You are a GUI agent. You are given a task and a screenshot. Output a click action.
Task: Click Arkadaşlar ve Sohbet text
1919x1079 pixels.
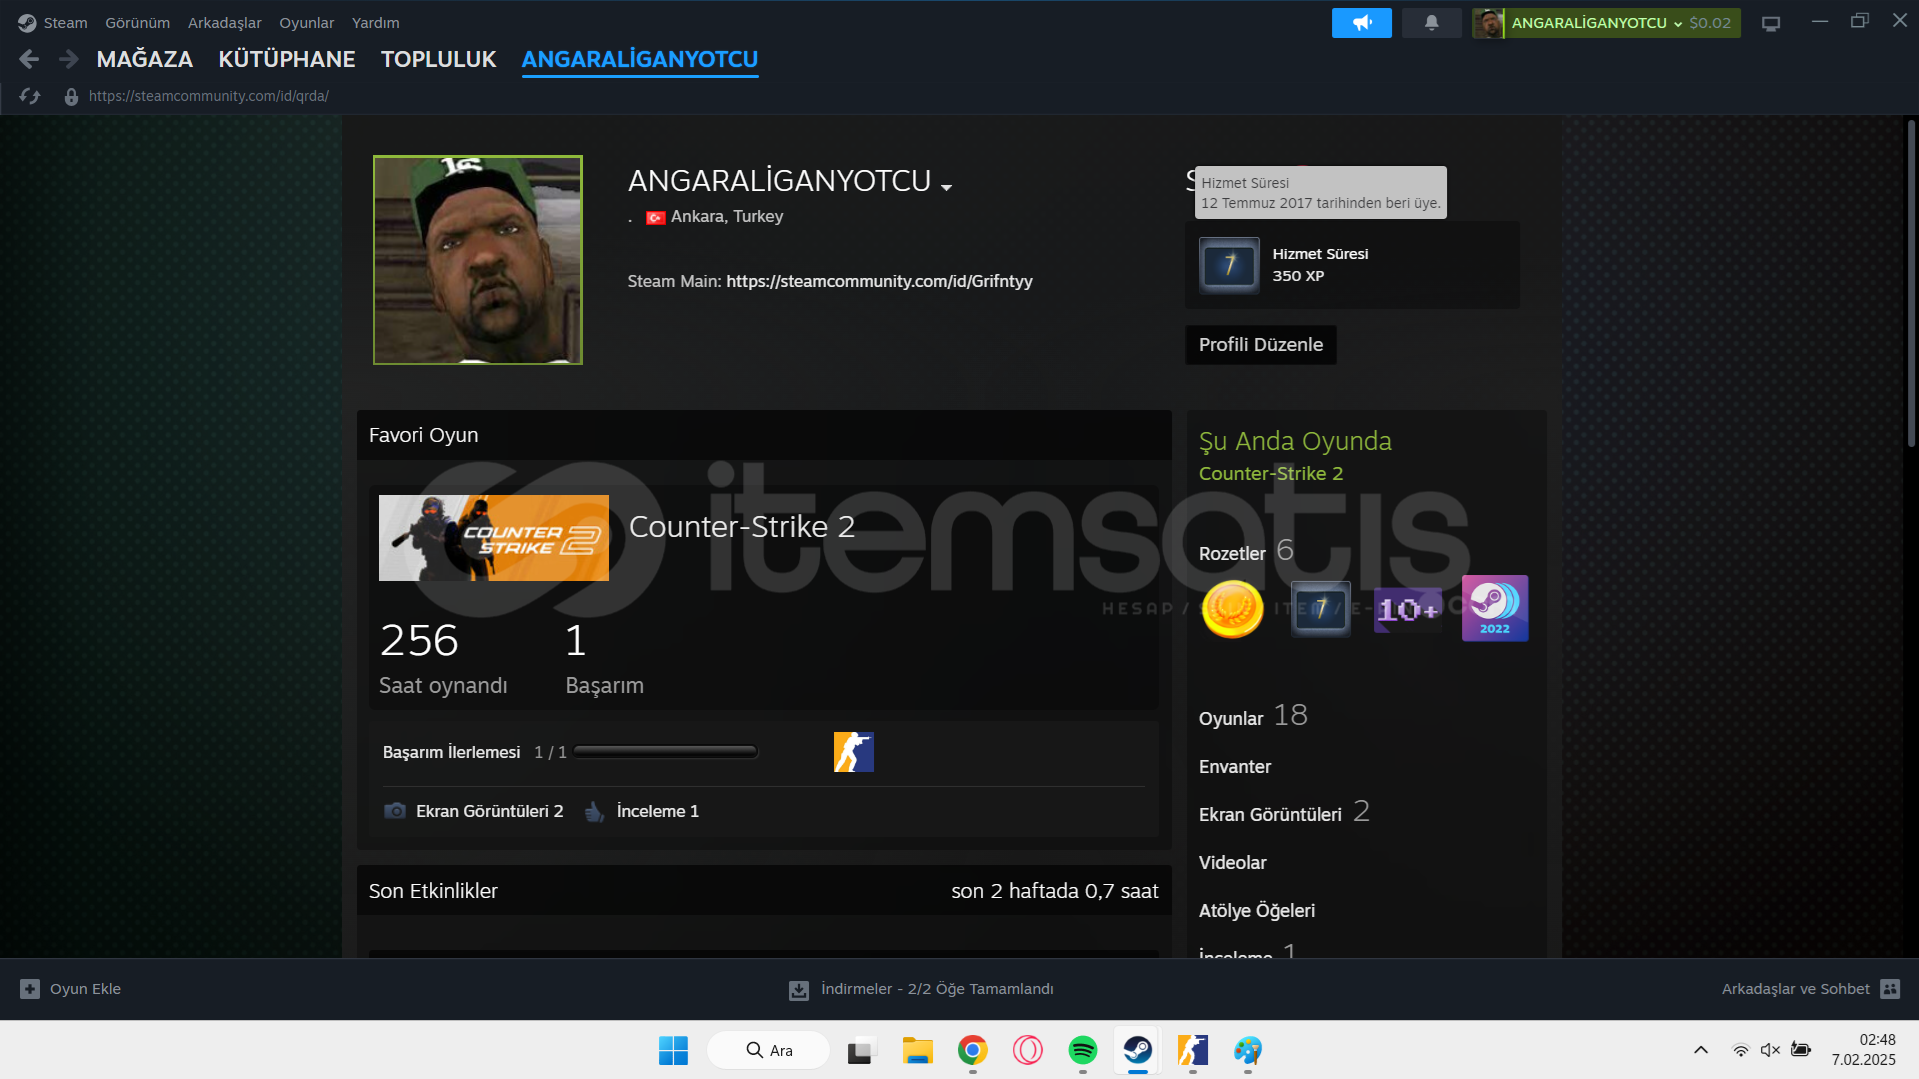1795,989
